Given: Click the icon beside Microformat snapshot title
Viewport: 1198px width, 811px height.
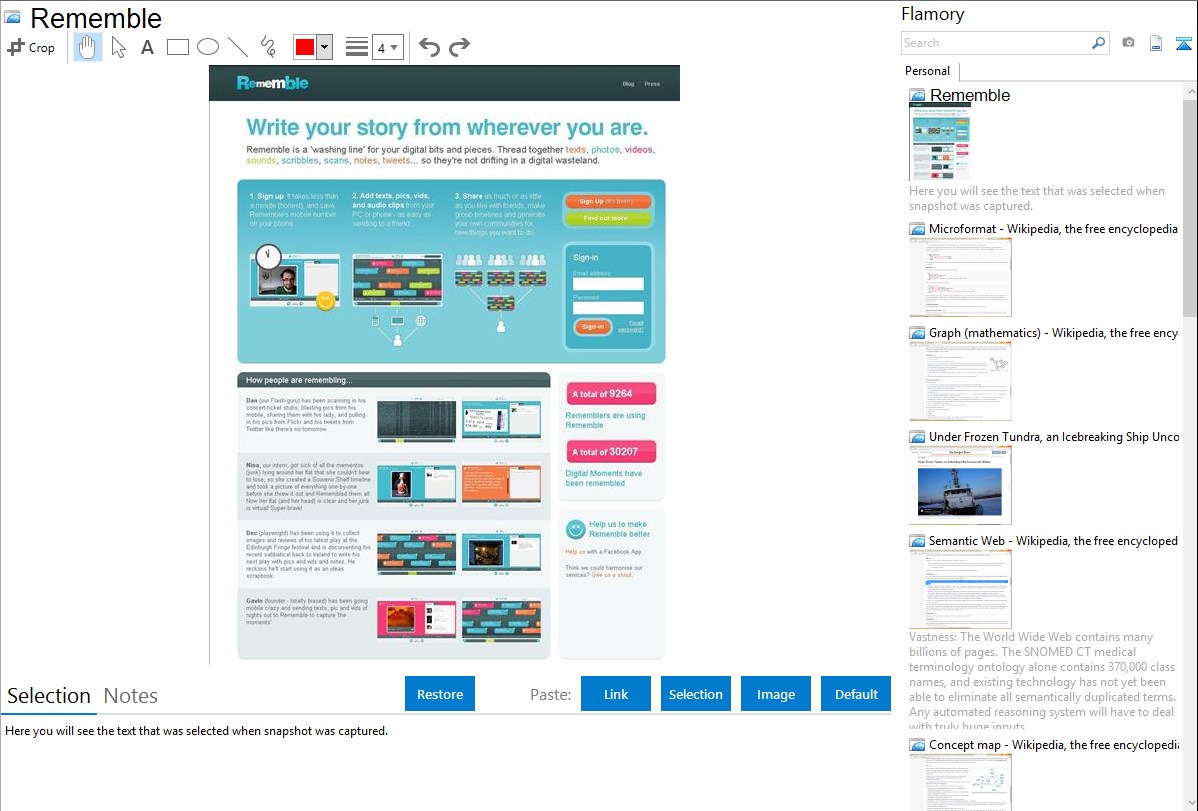Looking at the screenshot, I should 917,229.
